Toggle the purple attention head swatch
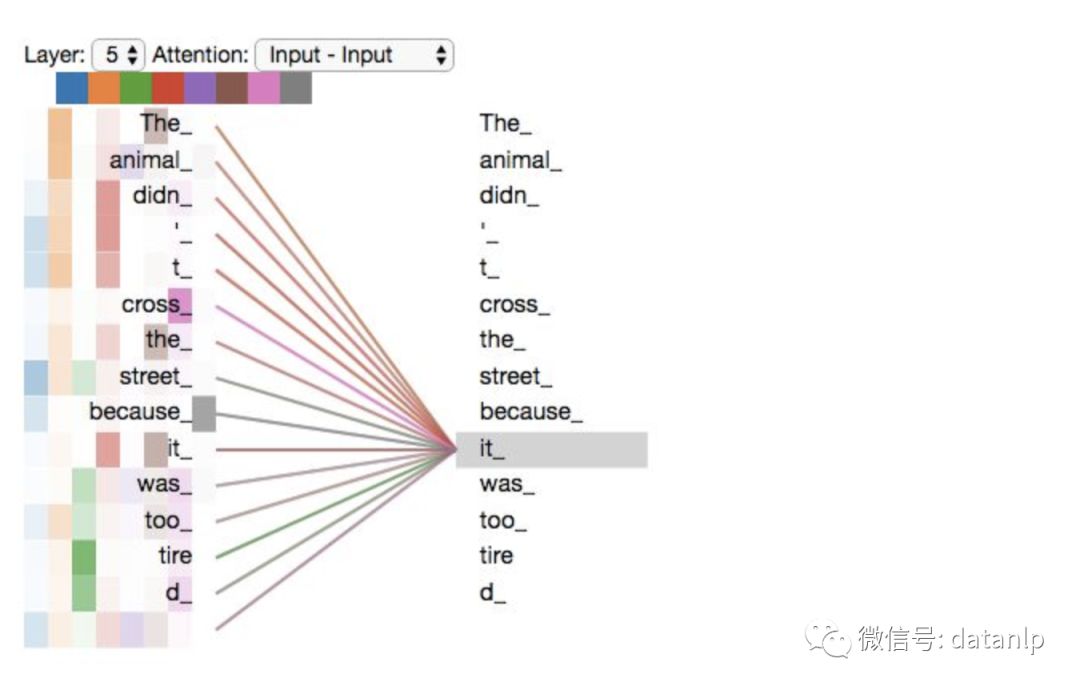 200,88
